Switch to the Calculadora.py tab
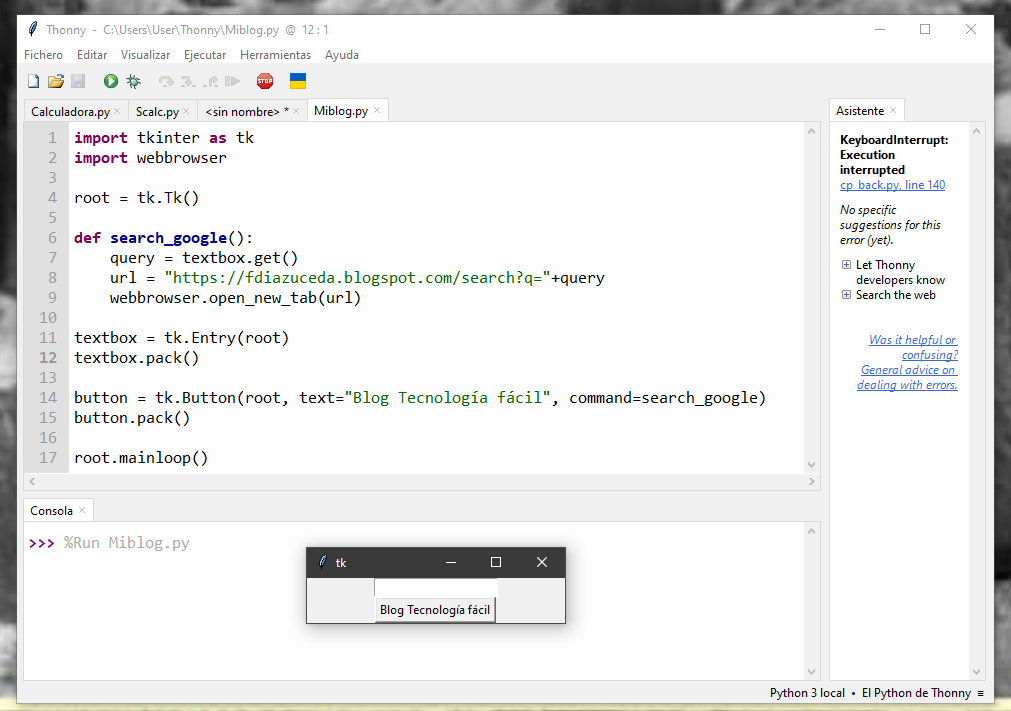This screenshot has width=1011, height=711. coord(70,112)
